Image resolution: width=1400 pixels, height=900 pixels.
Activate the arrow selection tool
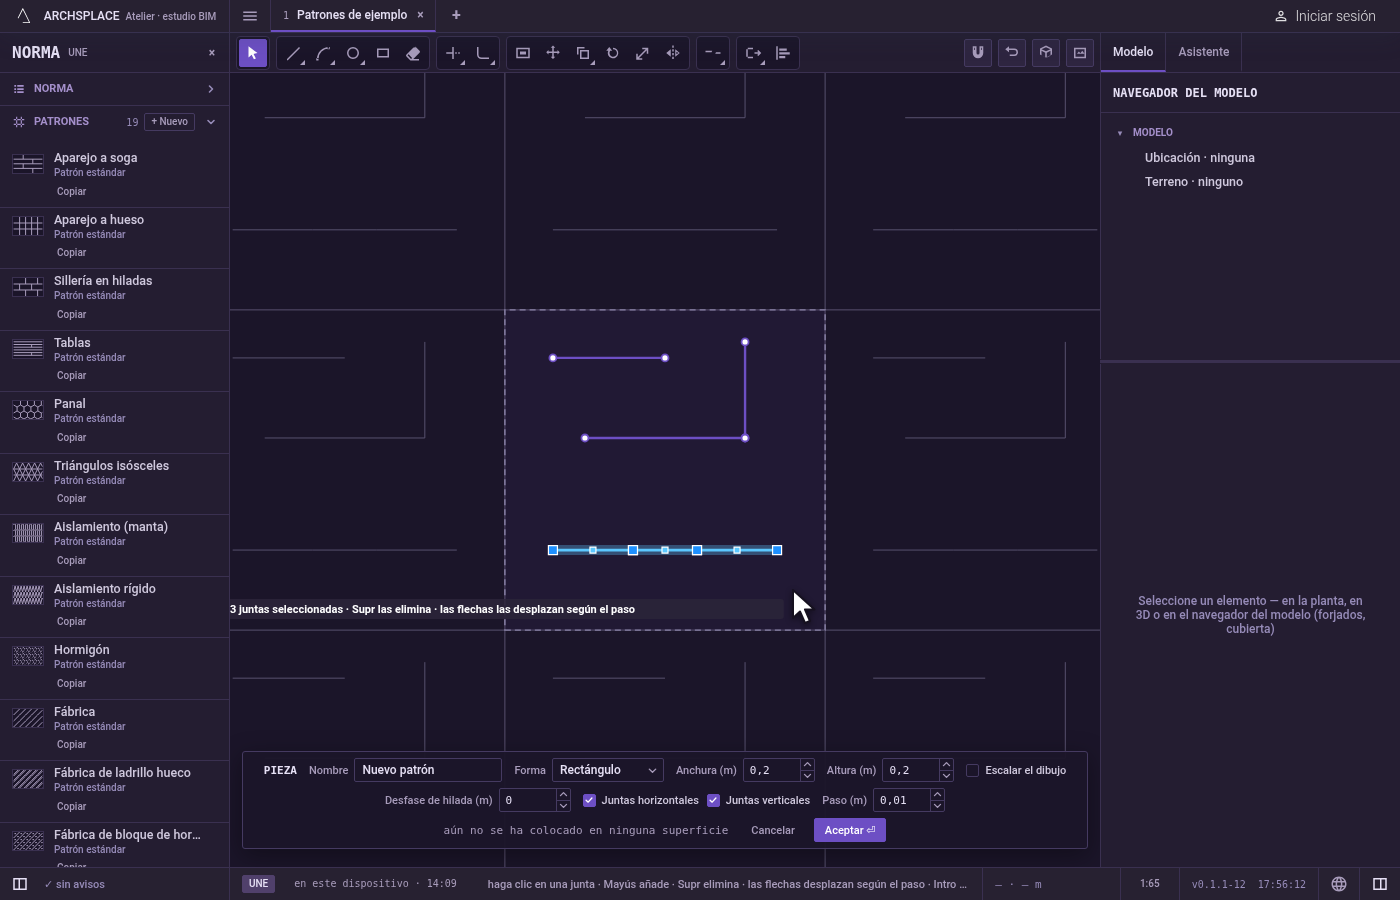253,53
